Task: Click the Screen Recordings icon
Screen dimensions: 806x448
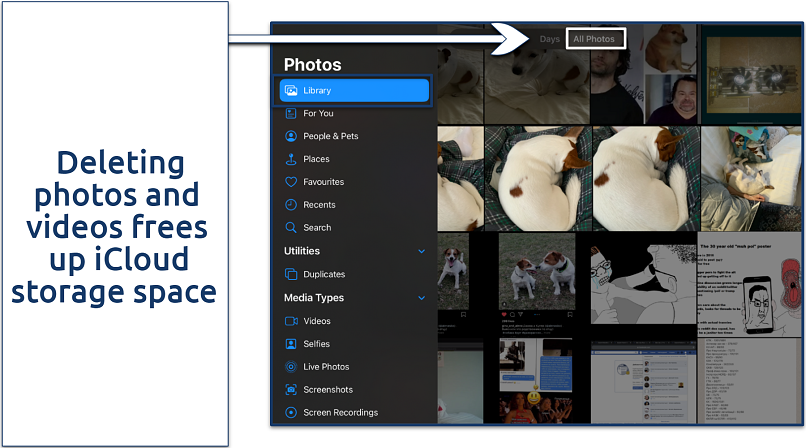Action: pyautogui.click(x=291, y=413)
